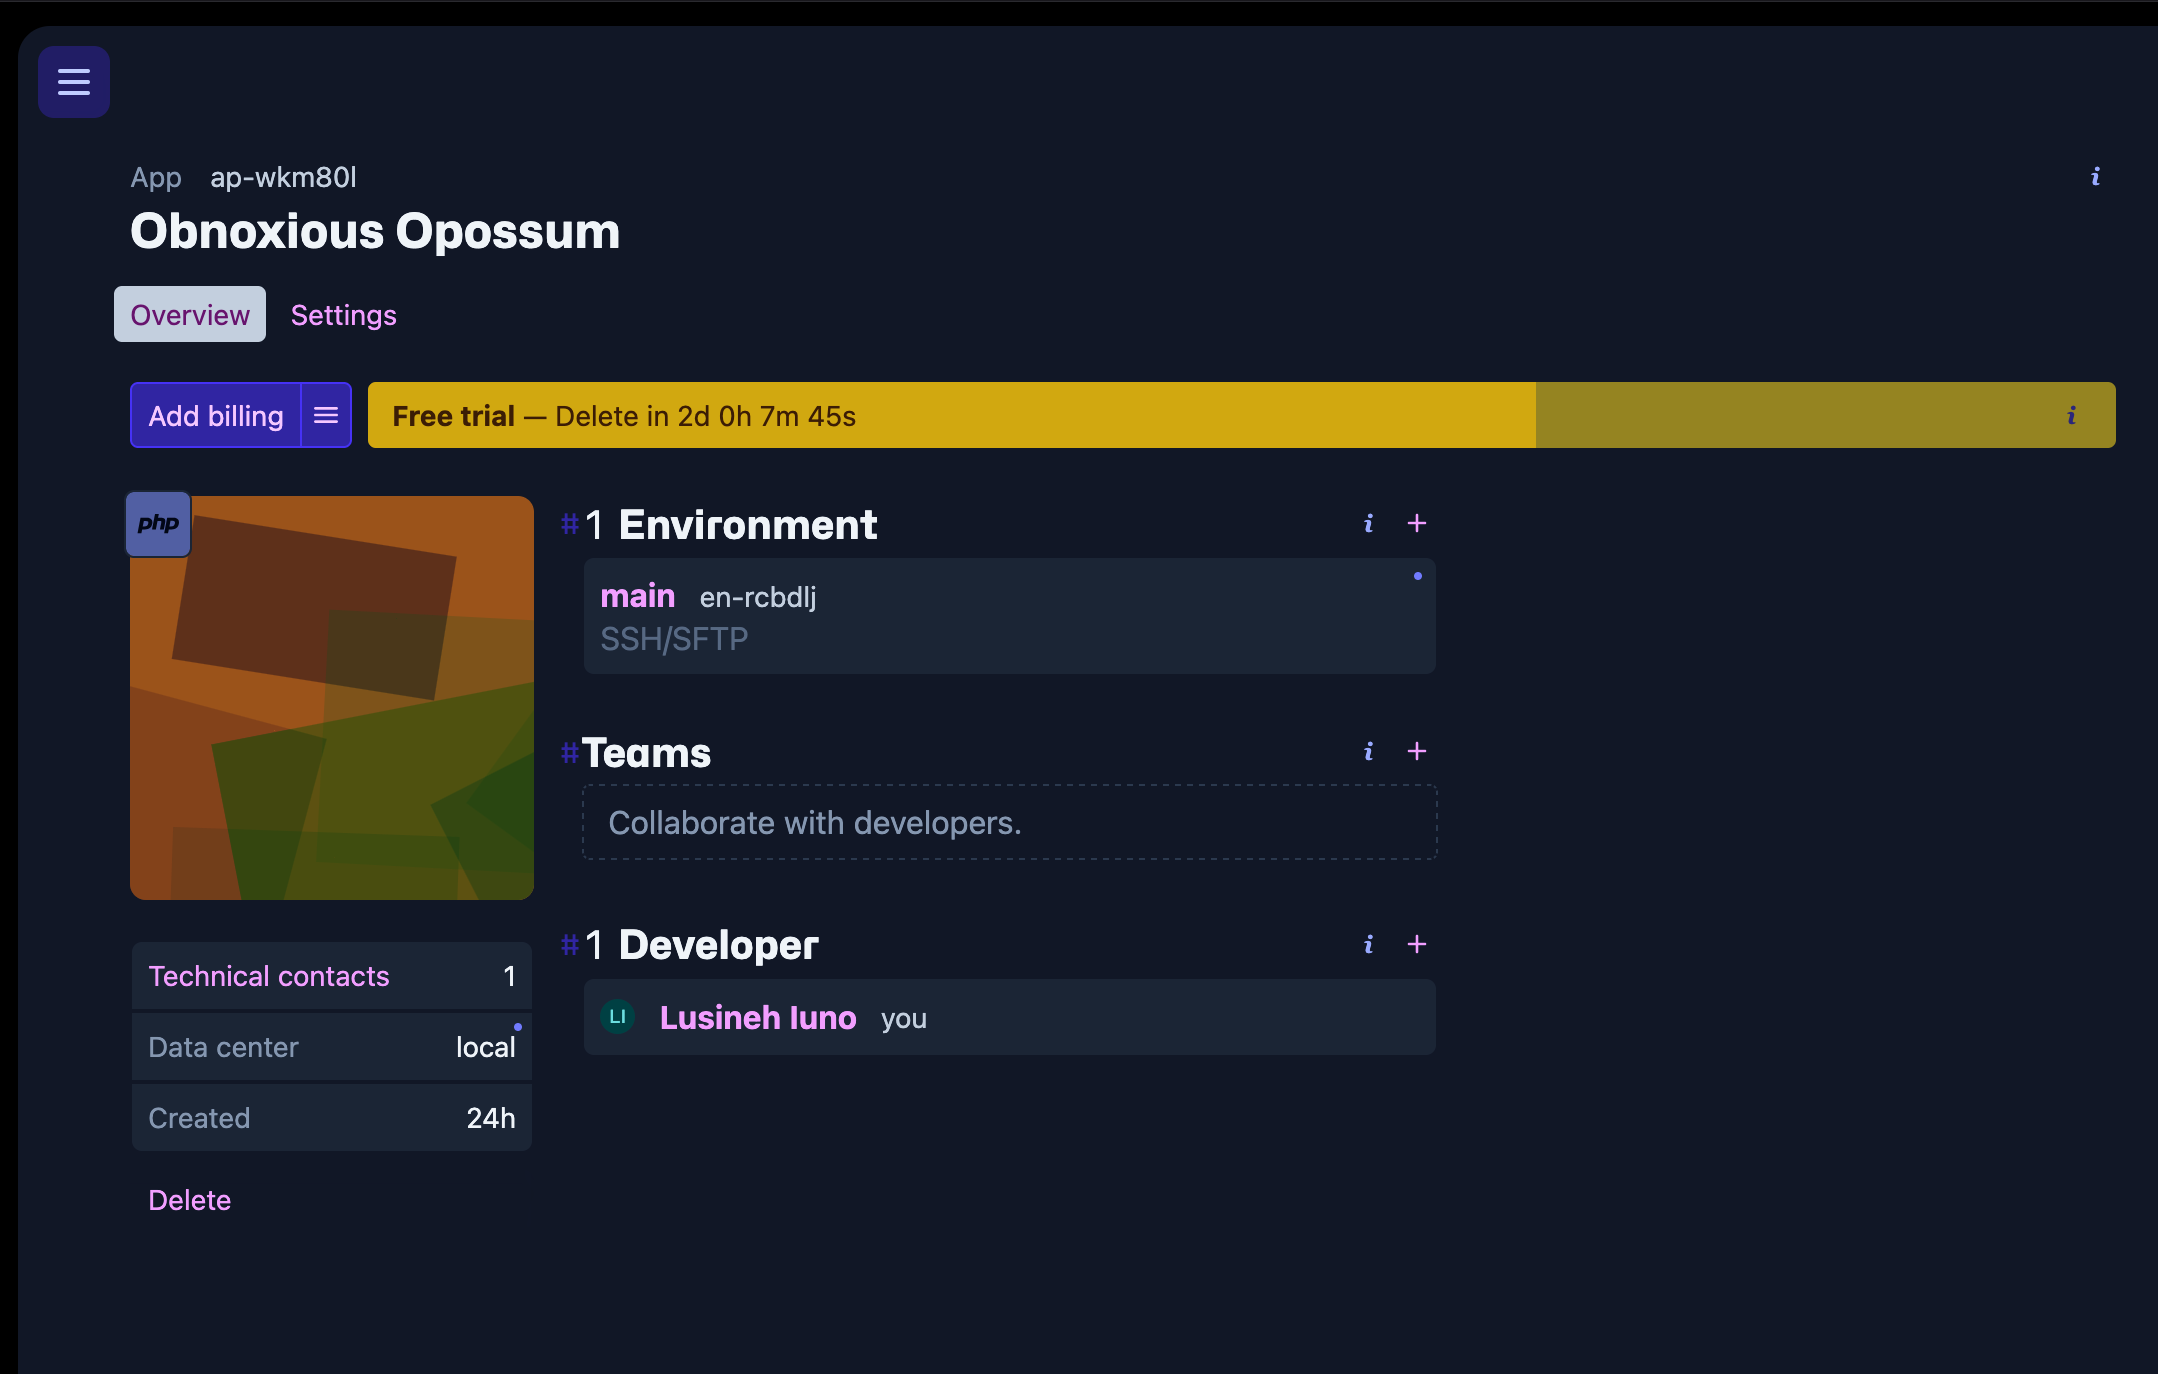Open the free trial banner info icon

(2072, 415)
